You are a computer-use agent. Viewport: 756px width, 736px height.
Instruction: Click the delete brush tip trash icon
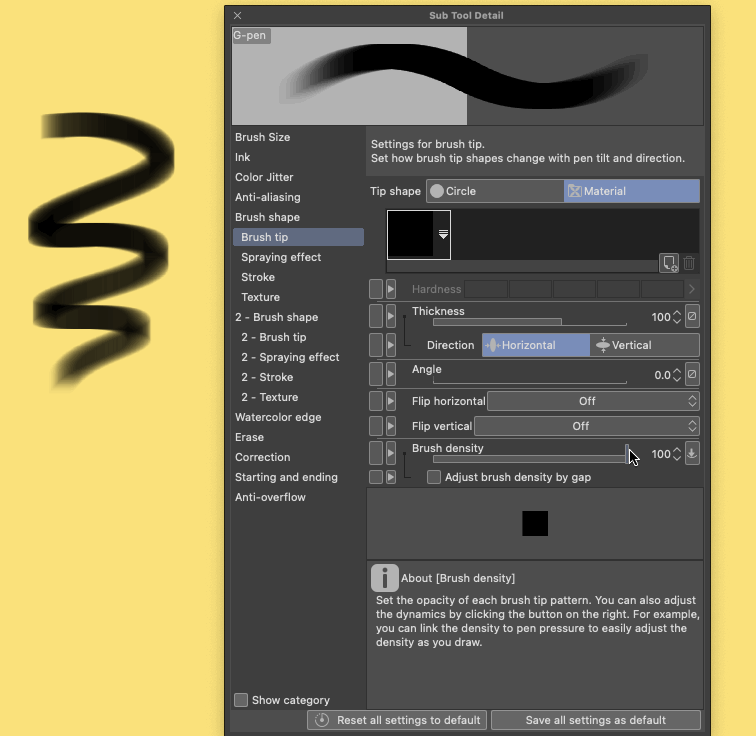[689, 263]
